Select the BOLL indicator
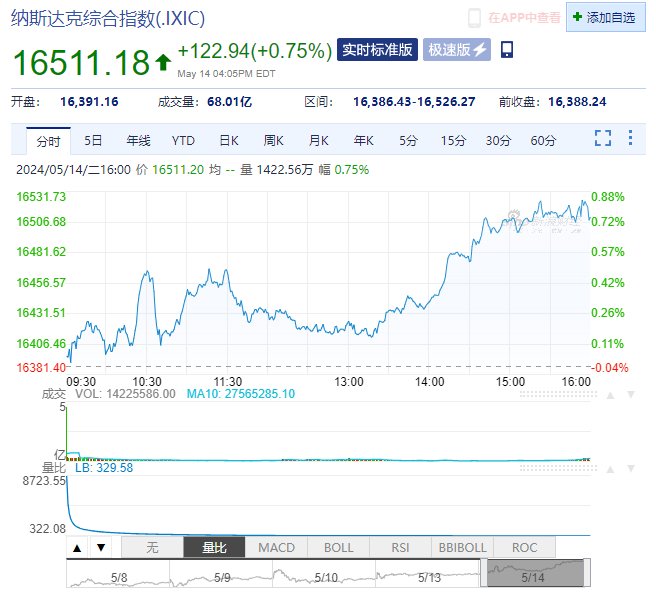 [338, 548]
